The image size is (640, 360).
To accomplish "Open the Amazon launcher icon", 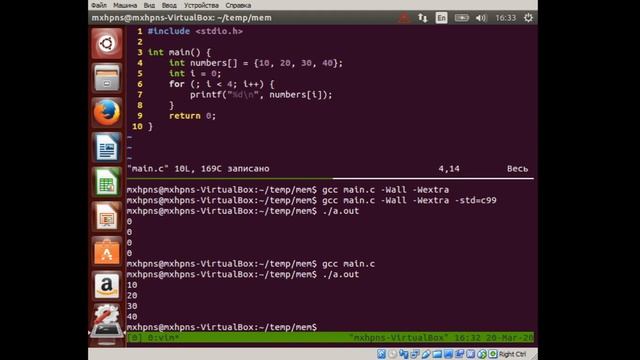I will [x=107, y=286].
